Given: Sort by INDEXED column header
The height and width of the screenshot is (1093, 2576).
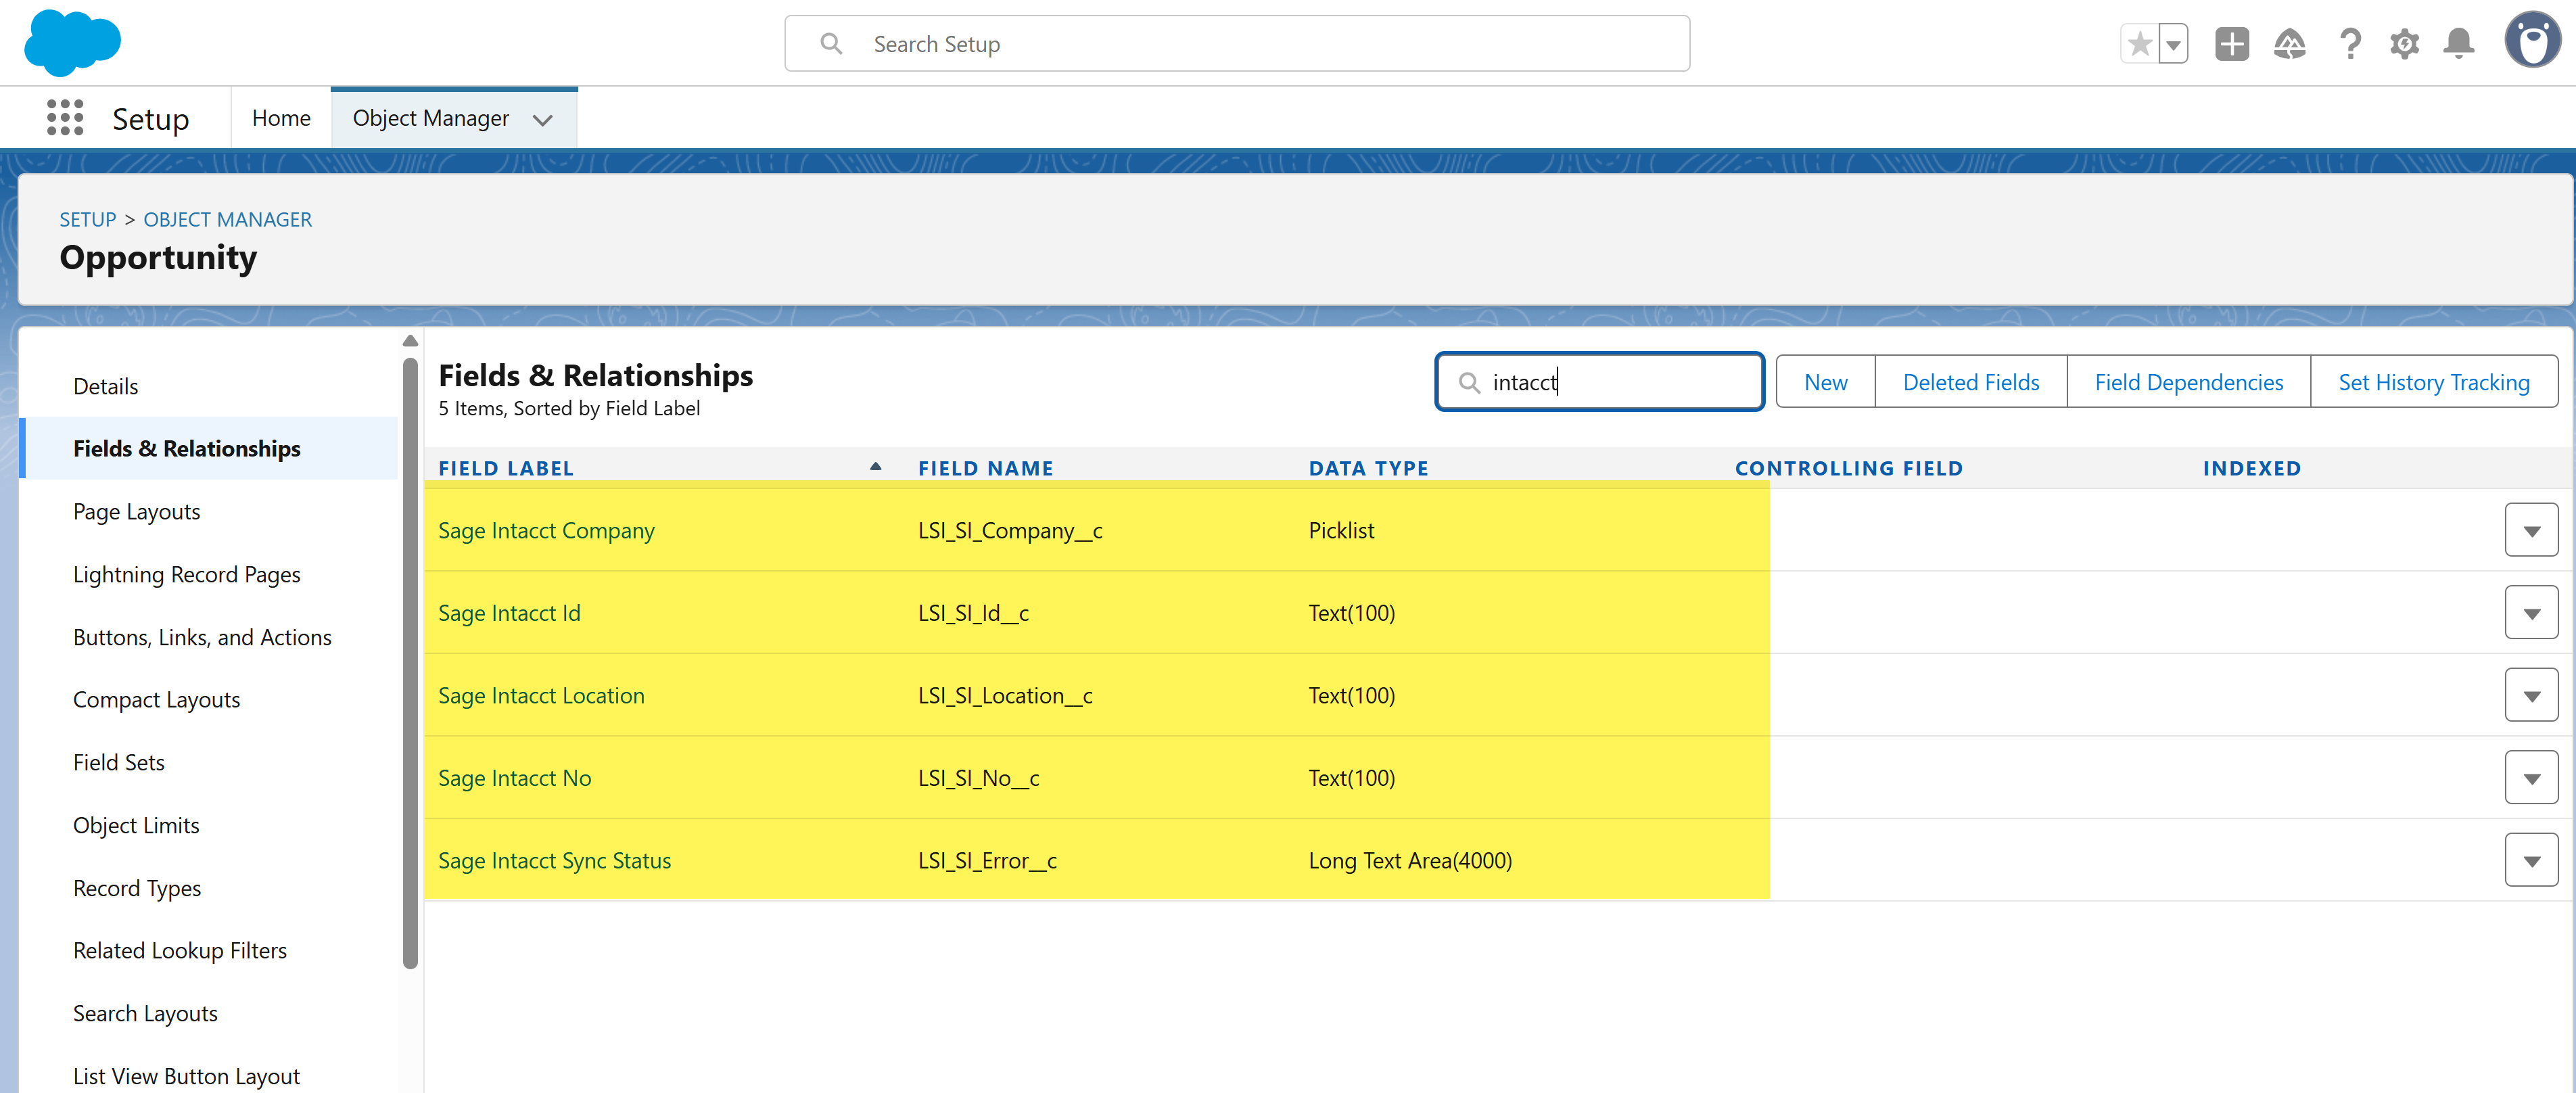Looking at the screenshot, I should (x=2251, y=468).
